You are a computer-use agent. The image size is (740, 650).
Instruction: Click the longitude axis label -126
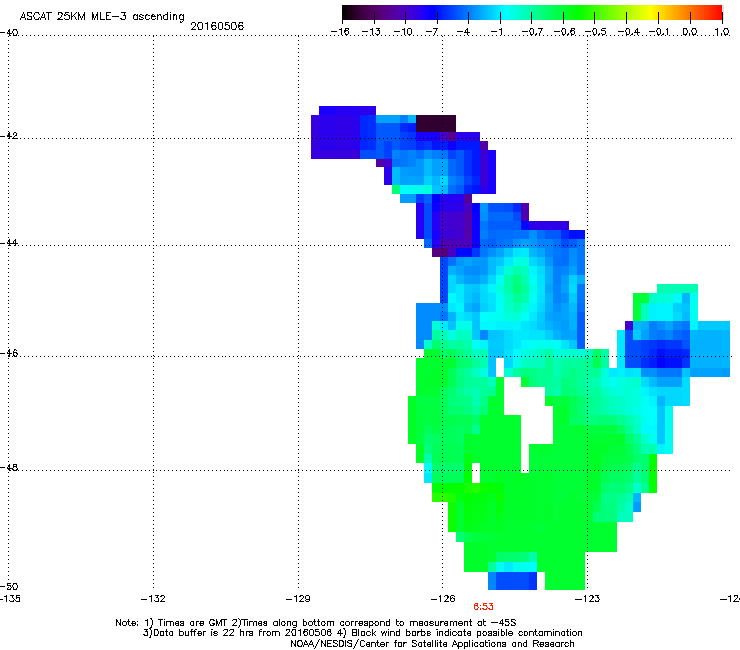click(x=443, y=599)
